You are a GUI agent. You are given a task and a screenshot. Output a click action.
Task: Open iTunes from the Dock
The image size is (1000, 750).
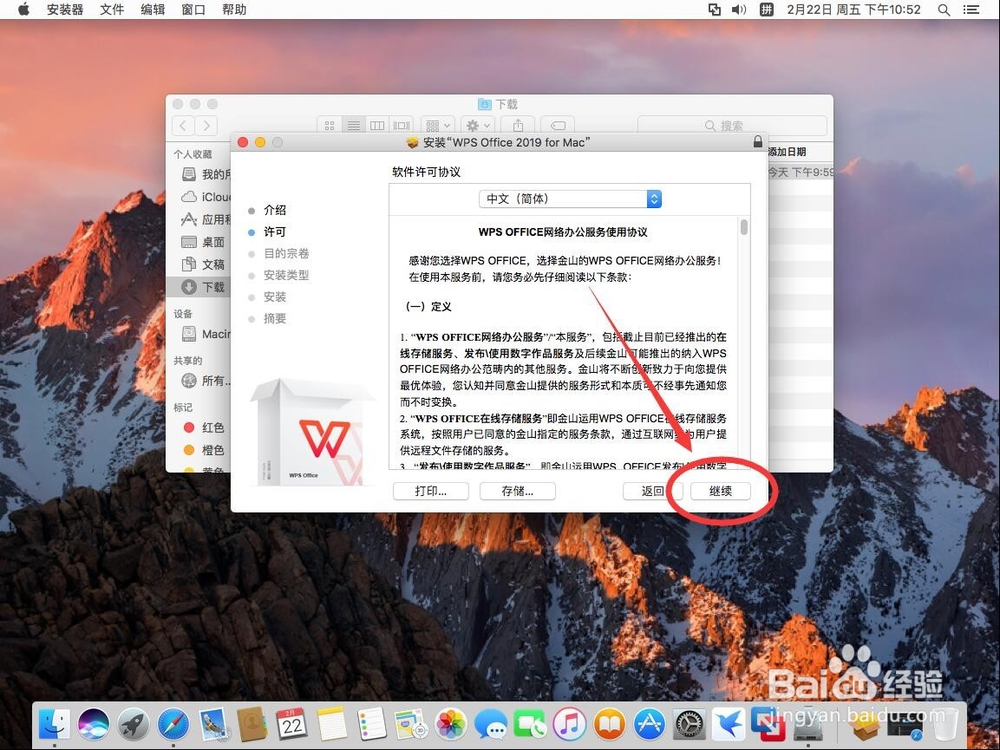coord(570,724)
